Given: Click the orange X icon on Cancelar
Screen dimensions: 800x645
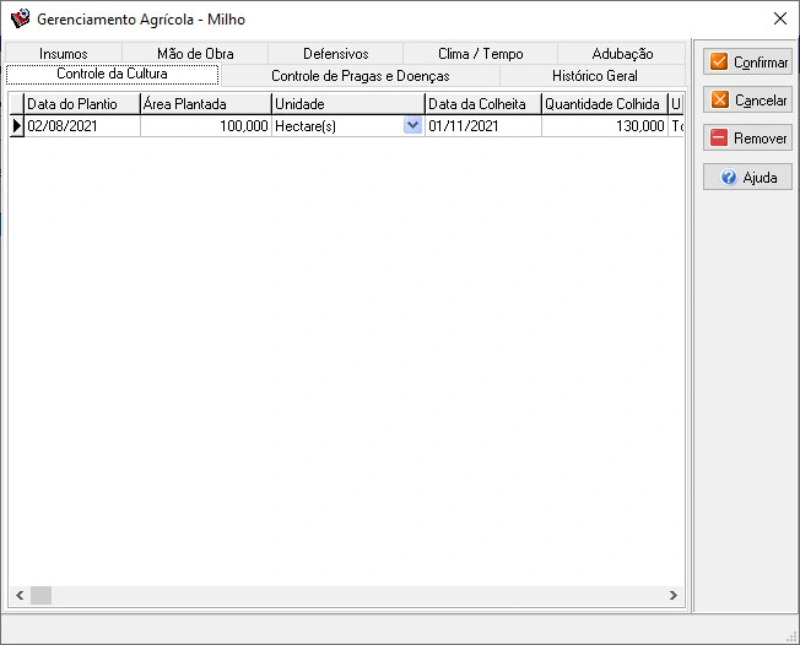Looking at the screenshot, I should (x=719, y=100).
